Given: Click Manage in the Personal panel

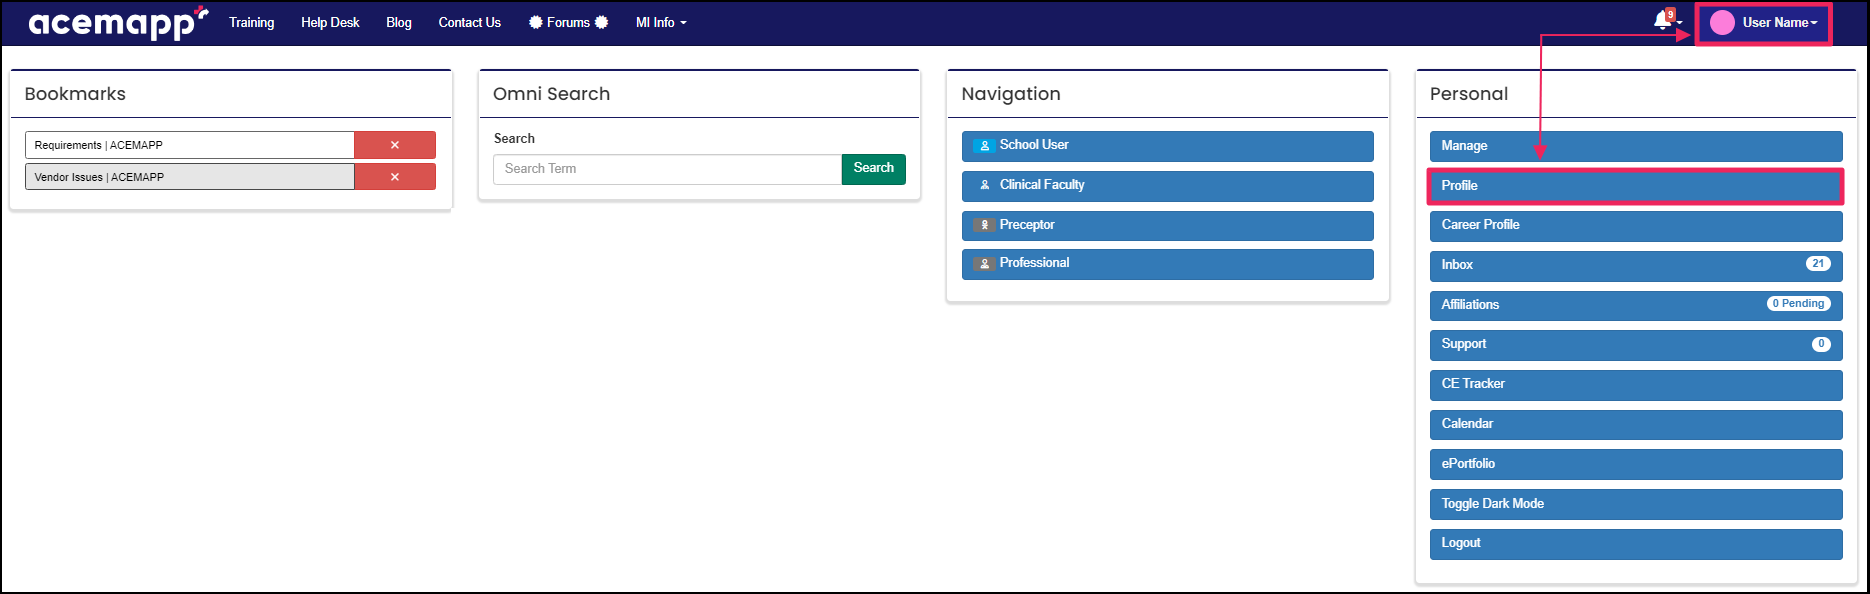Looking at the screenshot, I should [x=1636, y=146].
